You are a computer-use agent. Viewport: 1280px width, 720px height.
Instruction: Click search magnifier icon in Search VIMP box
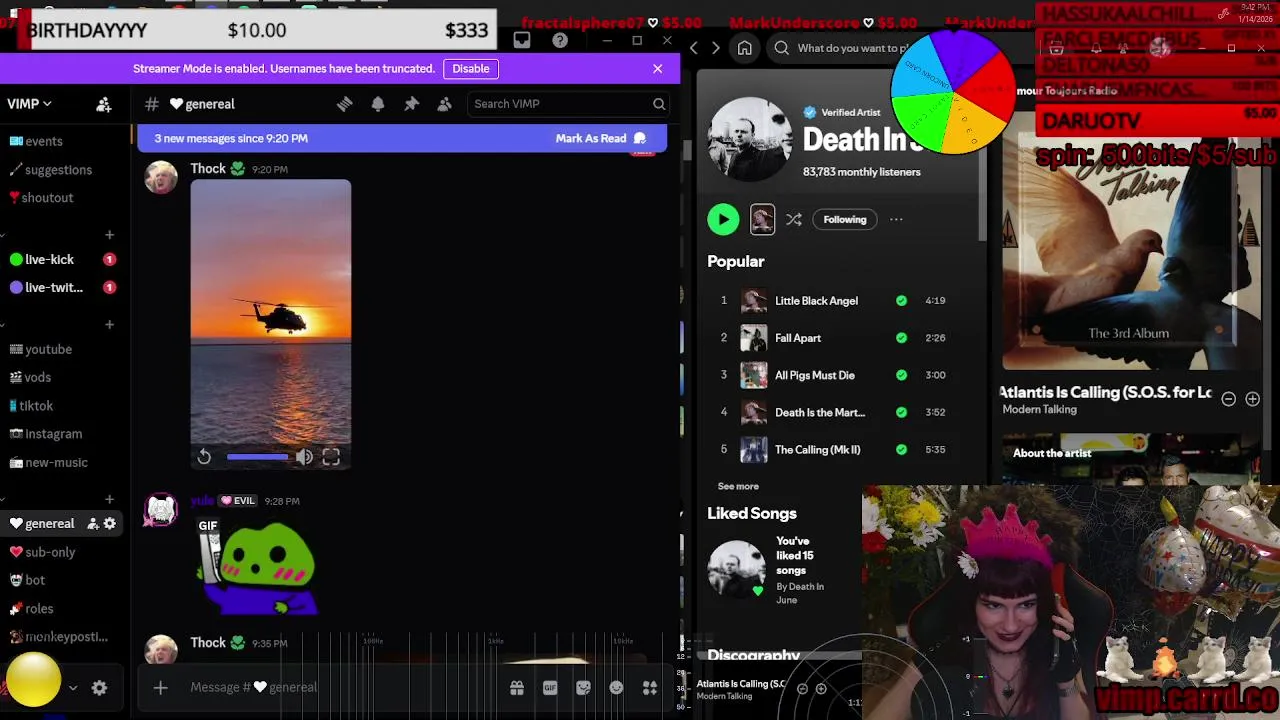click(659, 104)
